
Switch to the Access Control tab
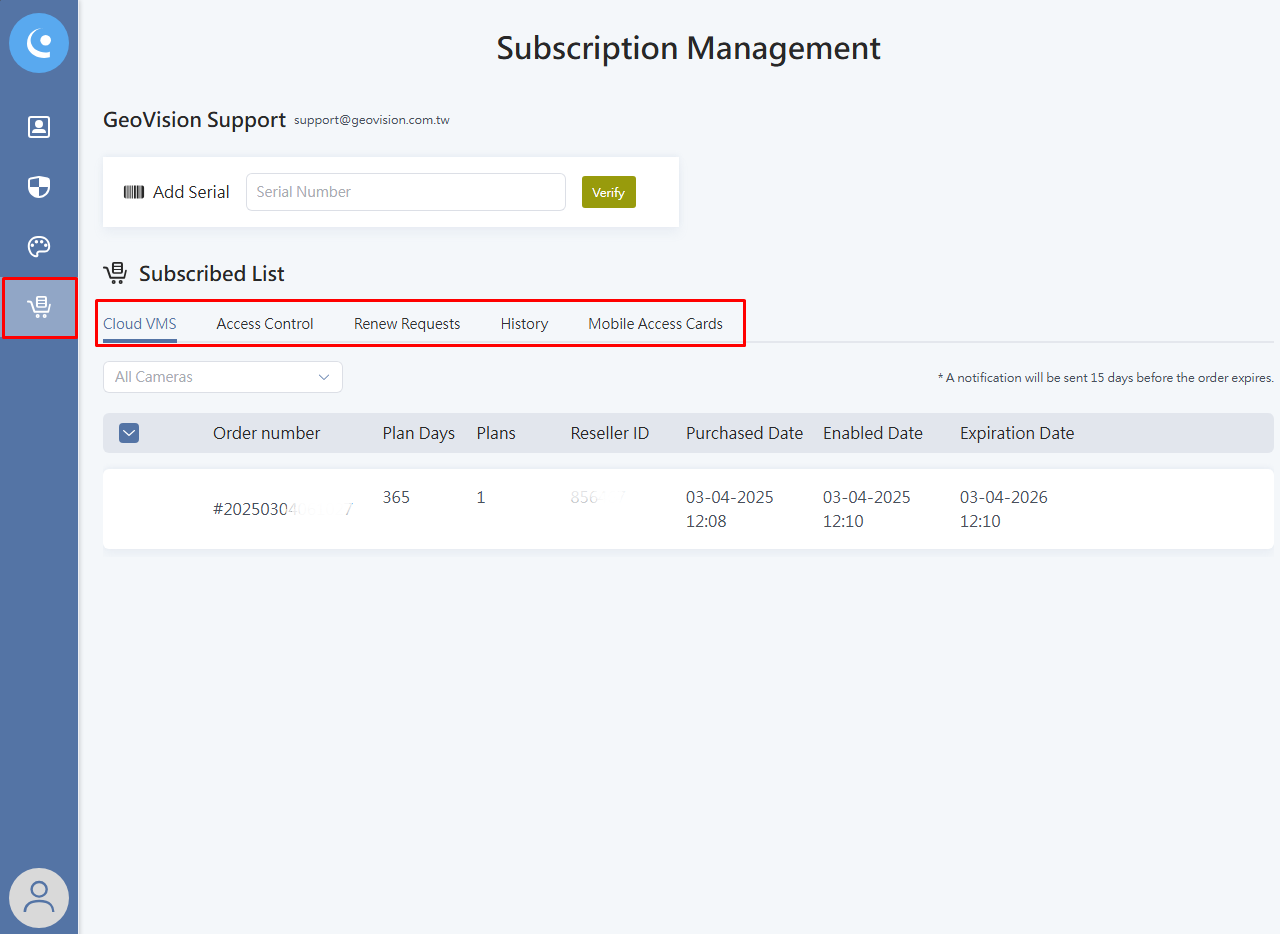pos(265,324)
